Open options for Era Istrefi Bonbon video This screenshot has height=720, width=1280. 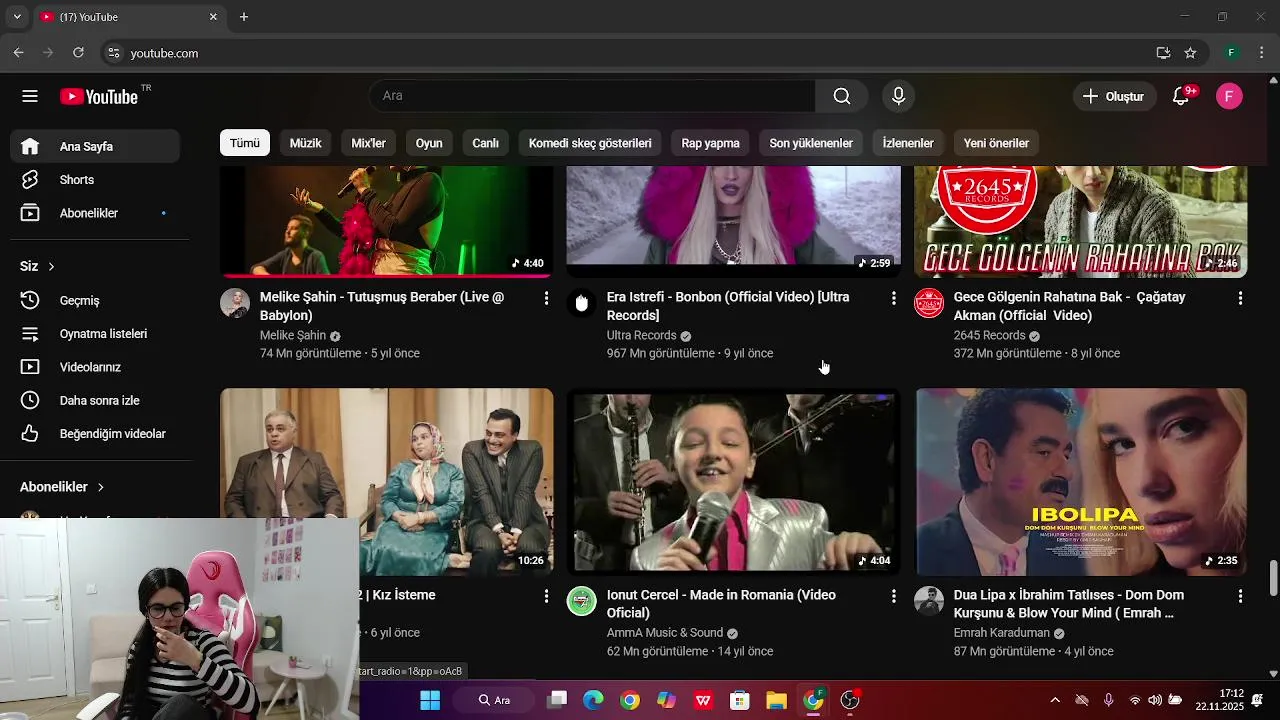893,298
